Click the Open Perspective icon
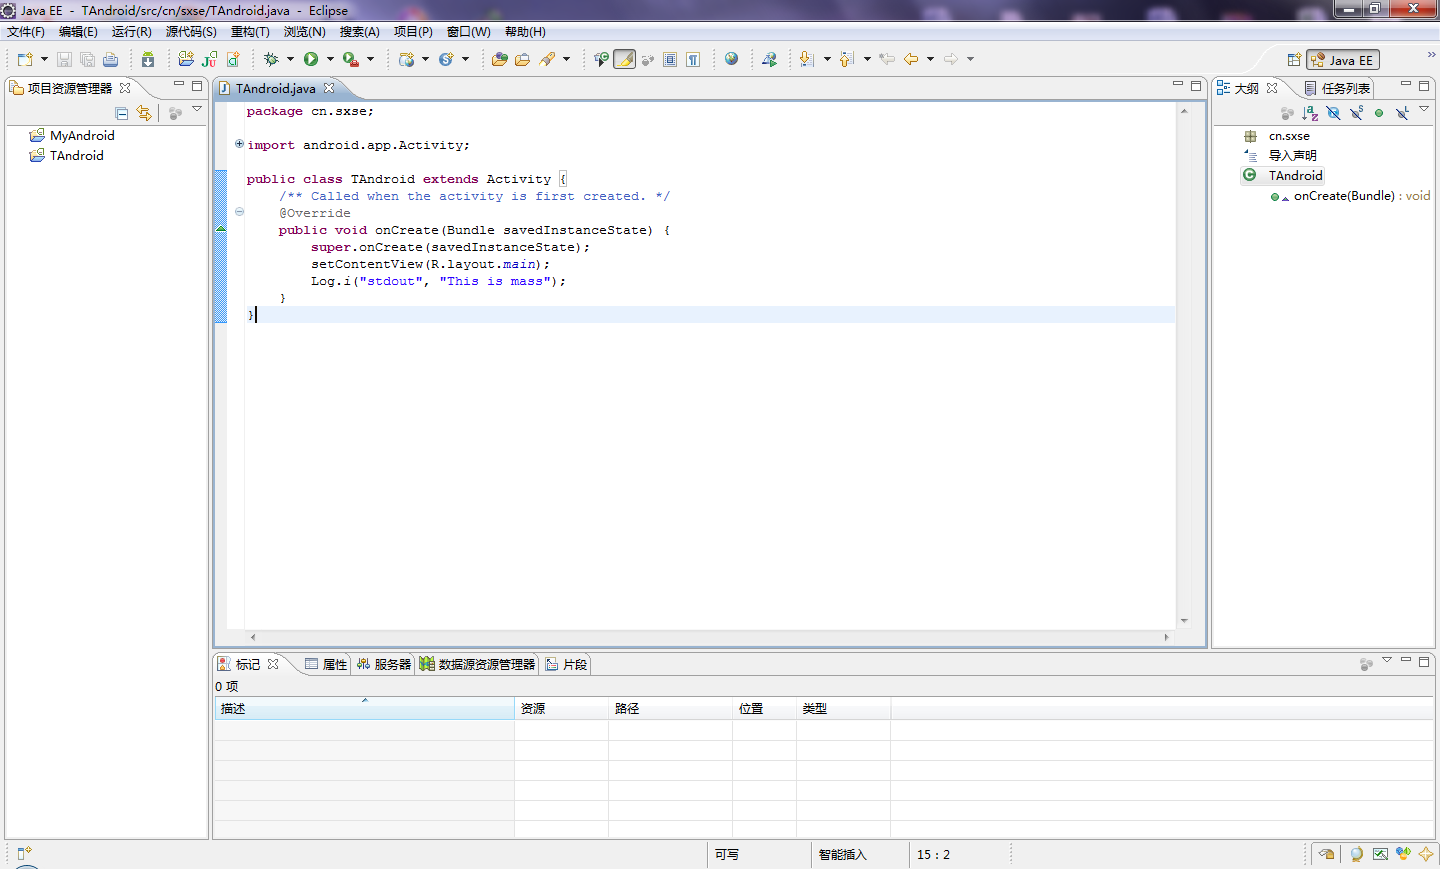1440x869 pixels. (x=1293, y=60)
